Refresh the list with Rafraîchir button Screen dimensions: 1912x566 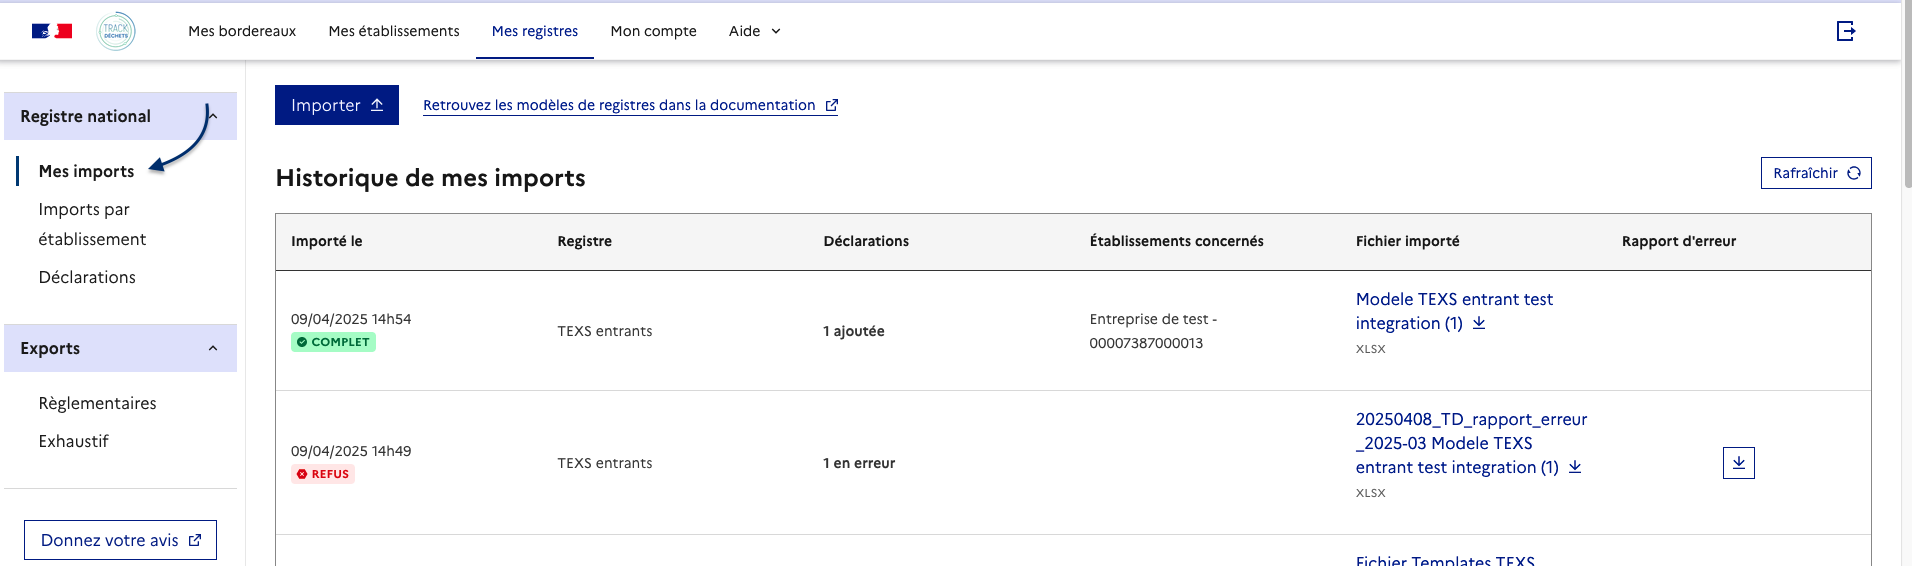(1815, 173)
